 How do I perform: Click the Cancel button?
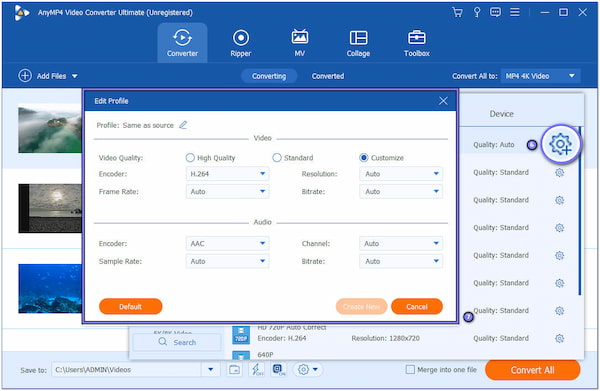pyautogui.click(x=417, y=306)
